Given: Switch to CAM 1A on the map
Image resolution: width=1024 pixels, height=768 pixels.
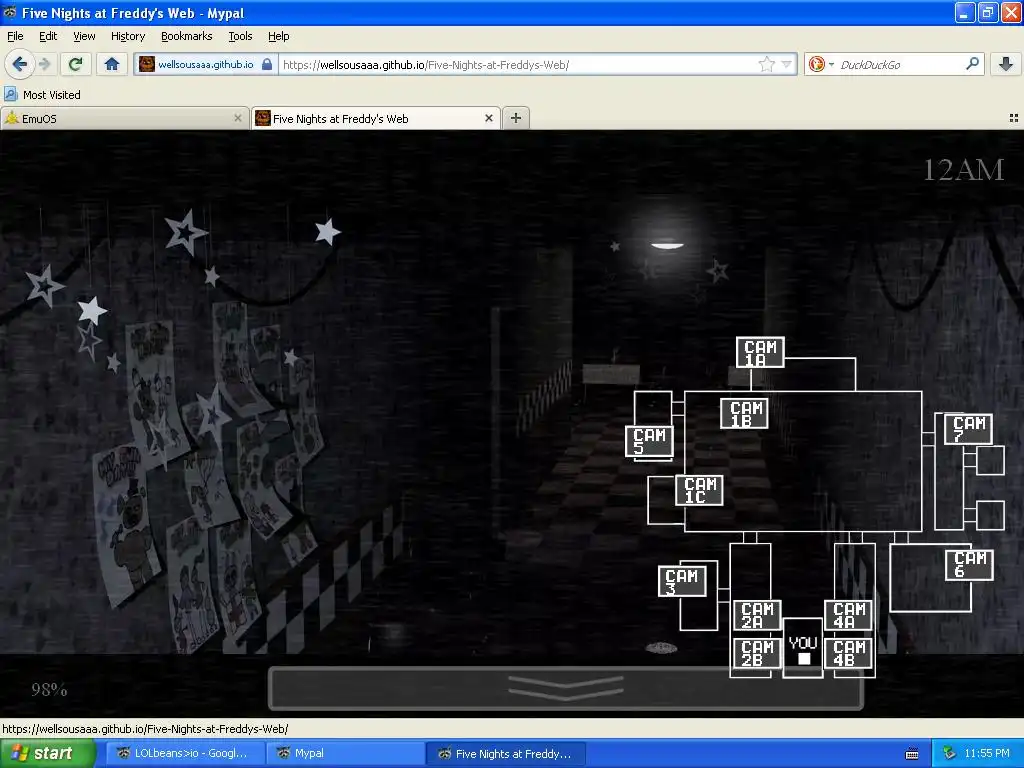Looking at the screenshot, I should tap(760, 353).
